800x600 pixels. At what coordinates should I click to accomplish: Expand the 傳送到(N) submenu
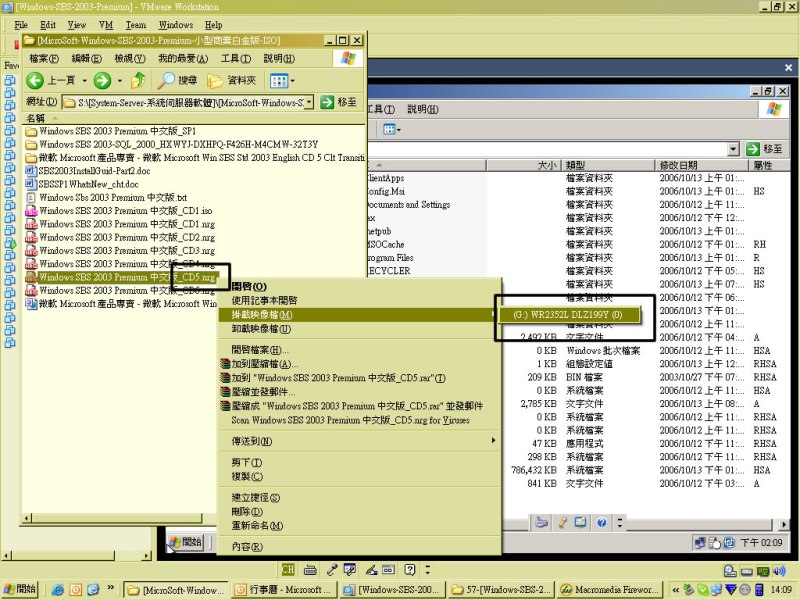click(x=359, y=441)
